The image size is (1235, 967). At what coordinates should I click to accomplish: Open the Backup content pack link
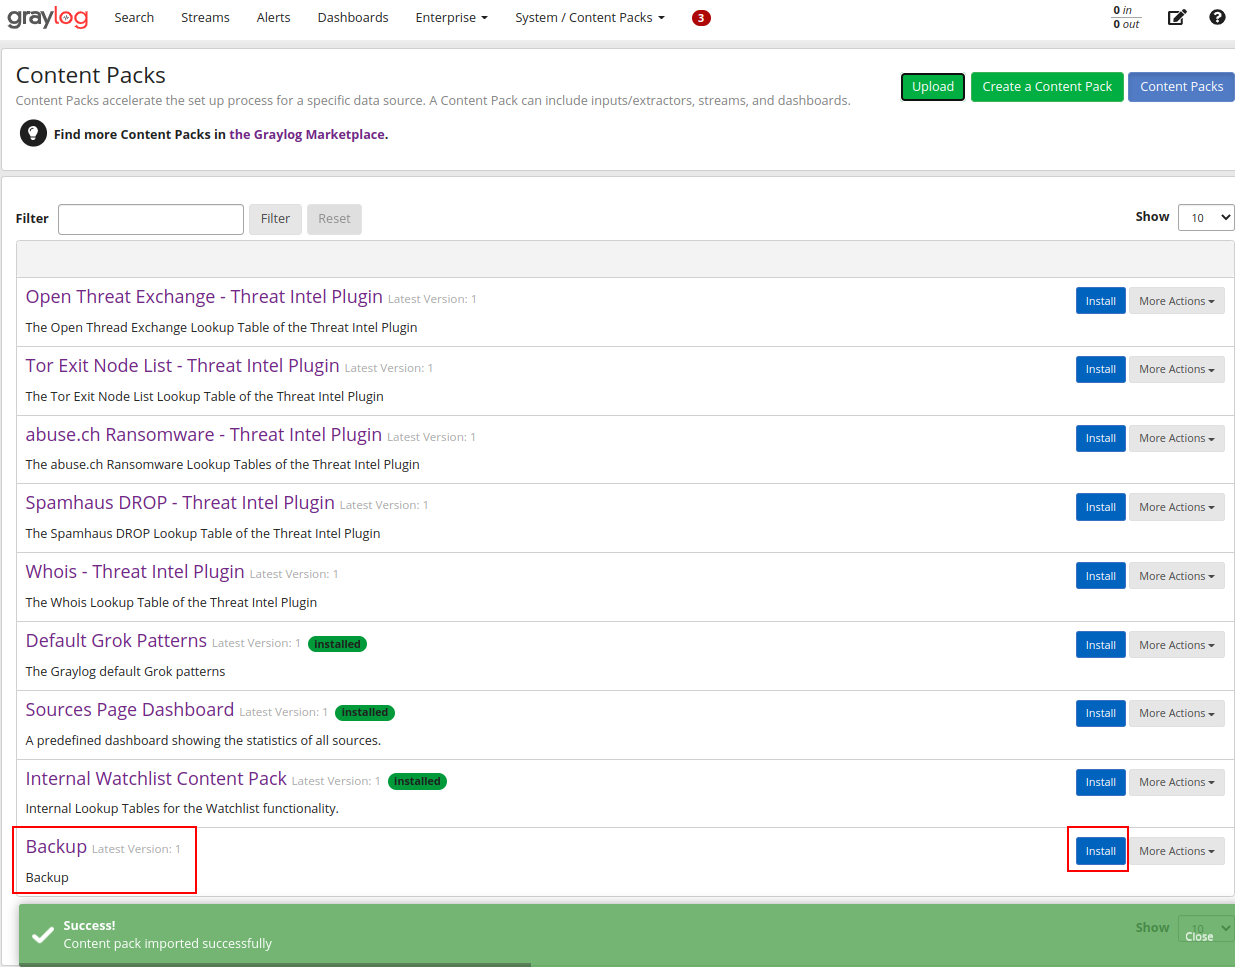click(x=56, y=847)
